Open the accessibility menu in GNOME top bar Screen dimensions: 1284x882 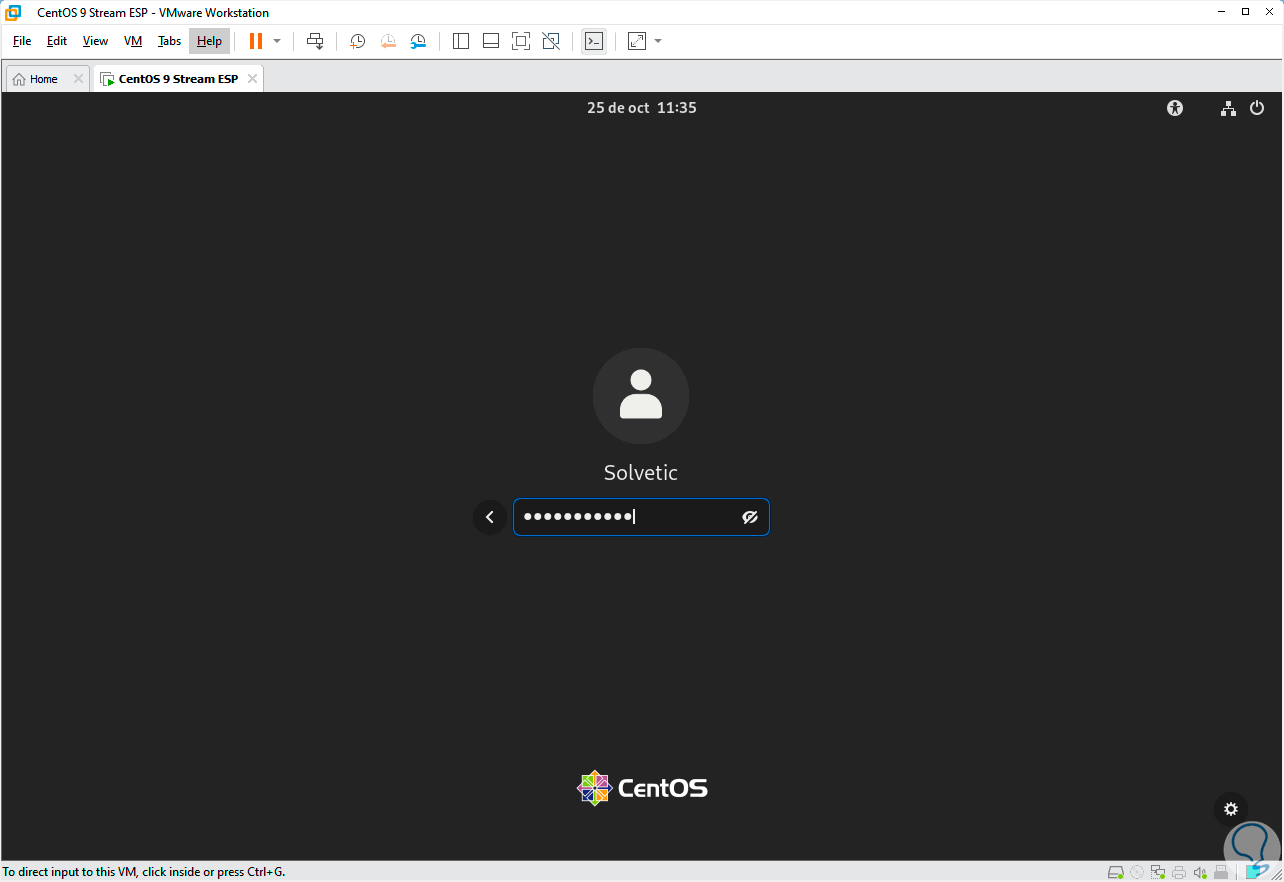1175,108
